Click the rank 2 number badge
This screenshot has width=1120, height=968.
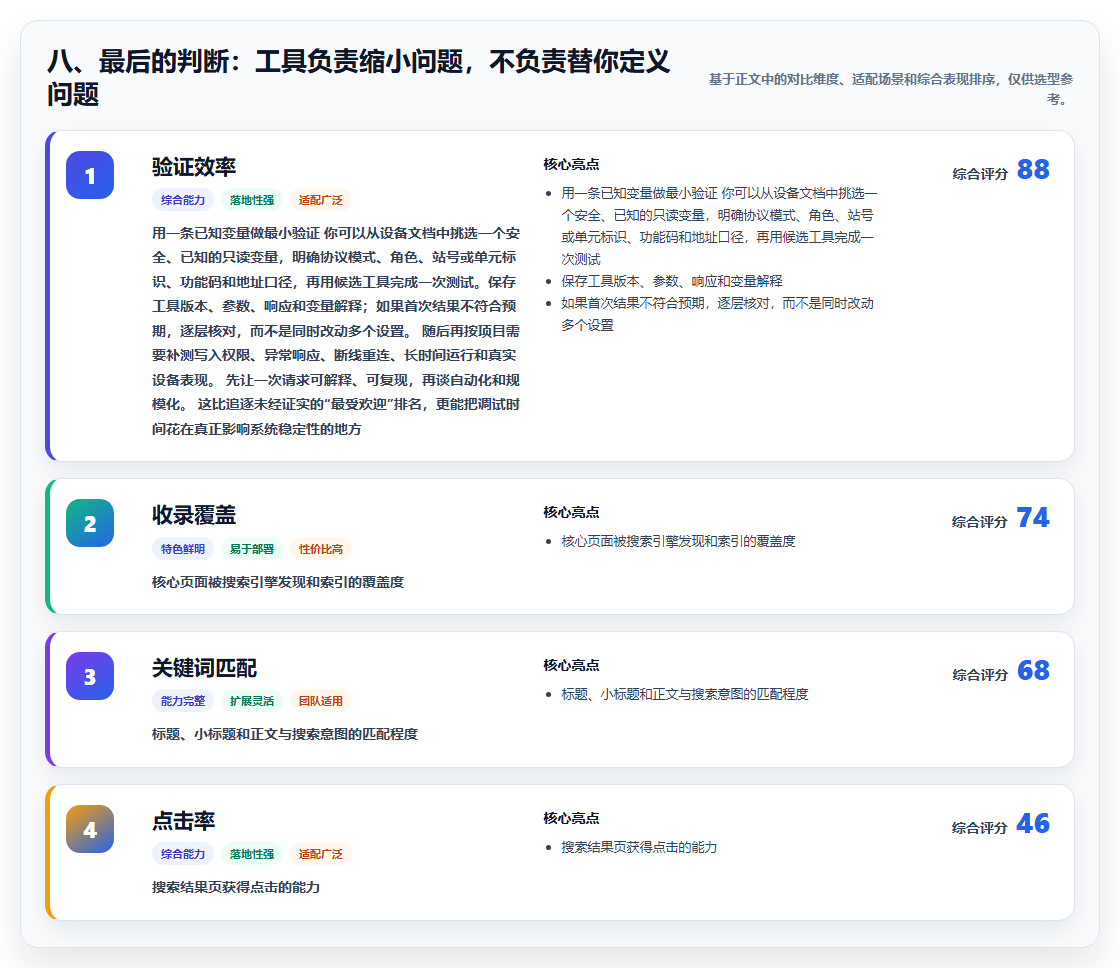point(90,523)
